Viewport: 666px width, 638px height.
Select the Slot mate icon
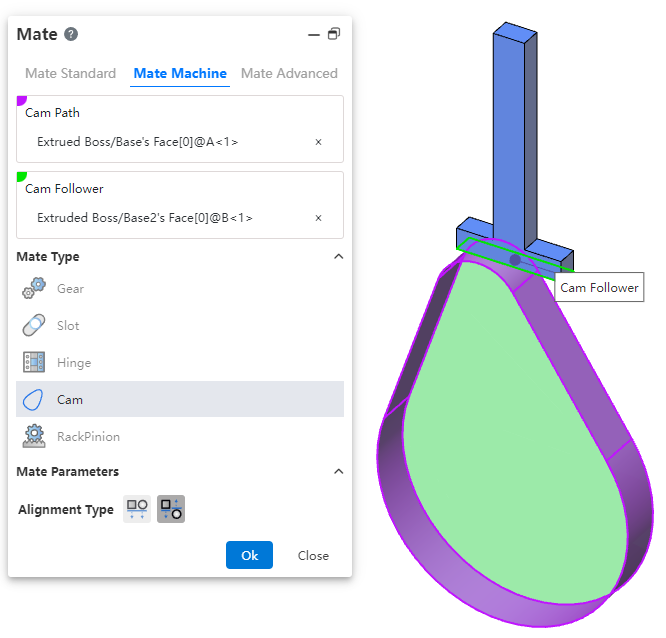pos(34,326)
